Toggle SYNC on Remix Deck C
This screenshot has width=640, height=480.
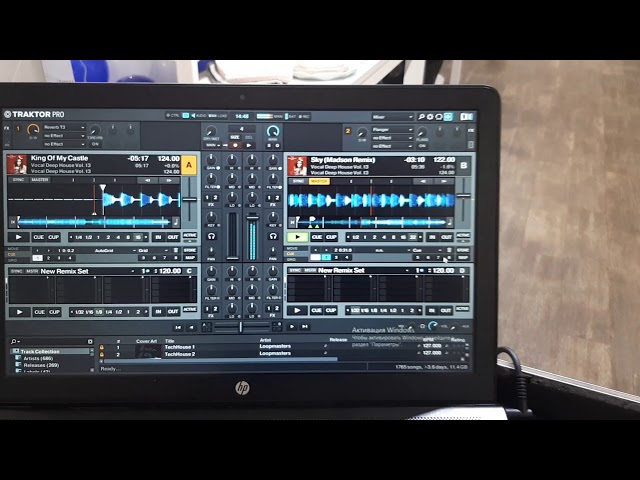(x=16, y=271)
